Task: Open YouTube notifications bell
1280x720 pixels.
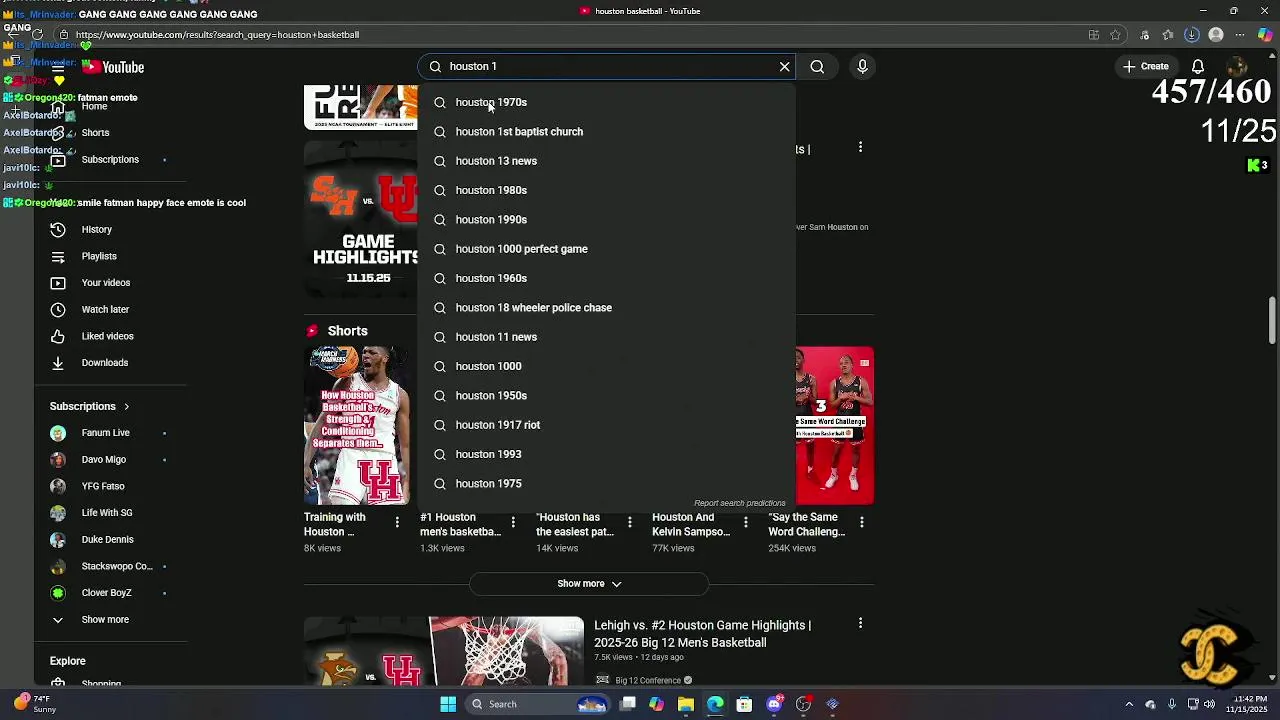Action: pos(1197,67)
